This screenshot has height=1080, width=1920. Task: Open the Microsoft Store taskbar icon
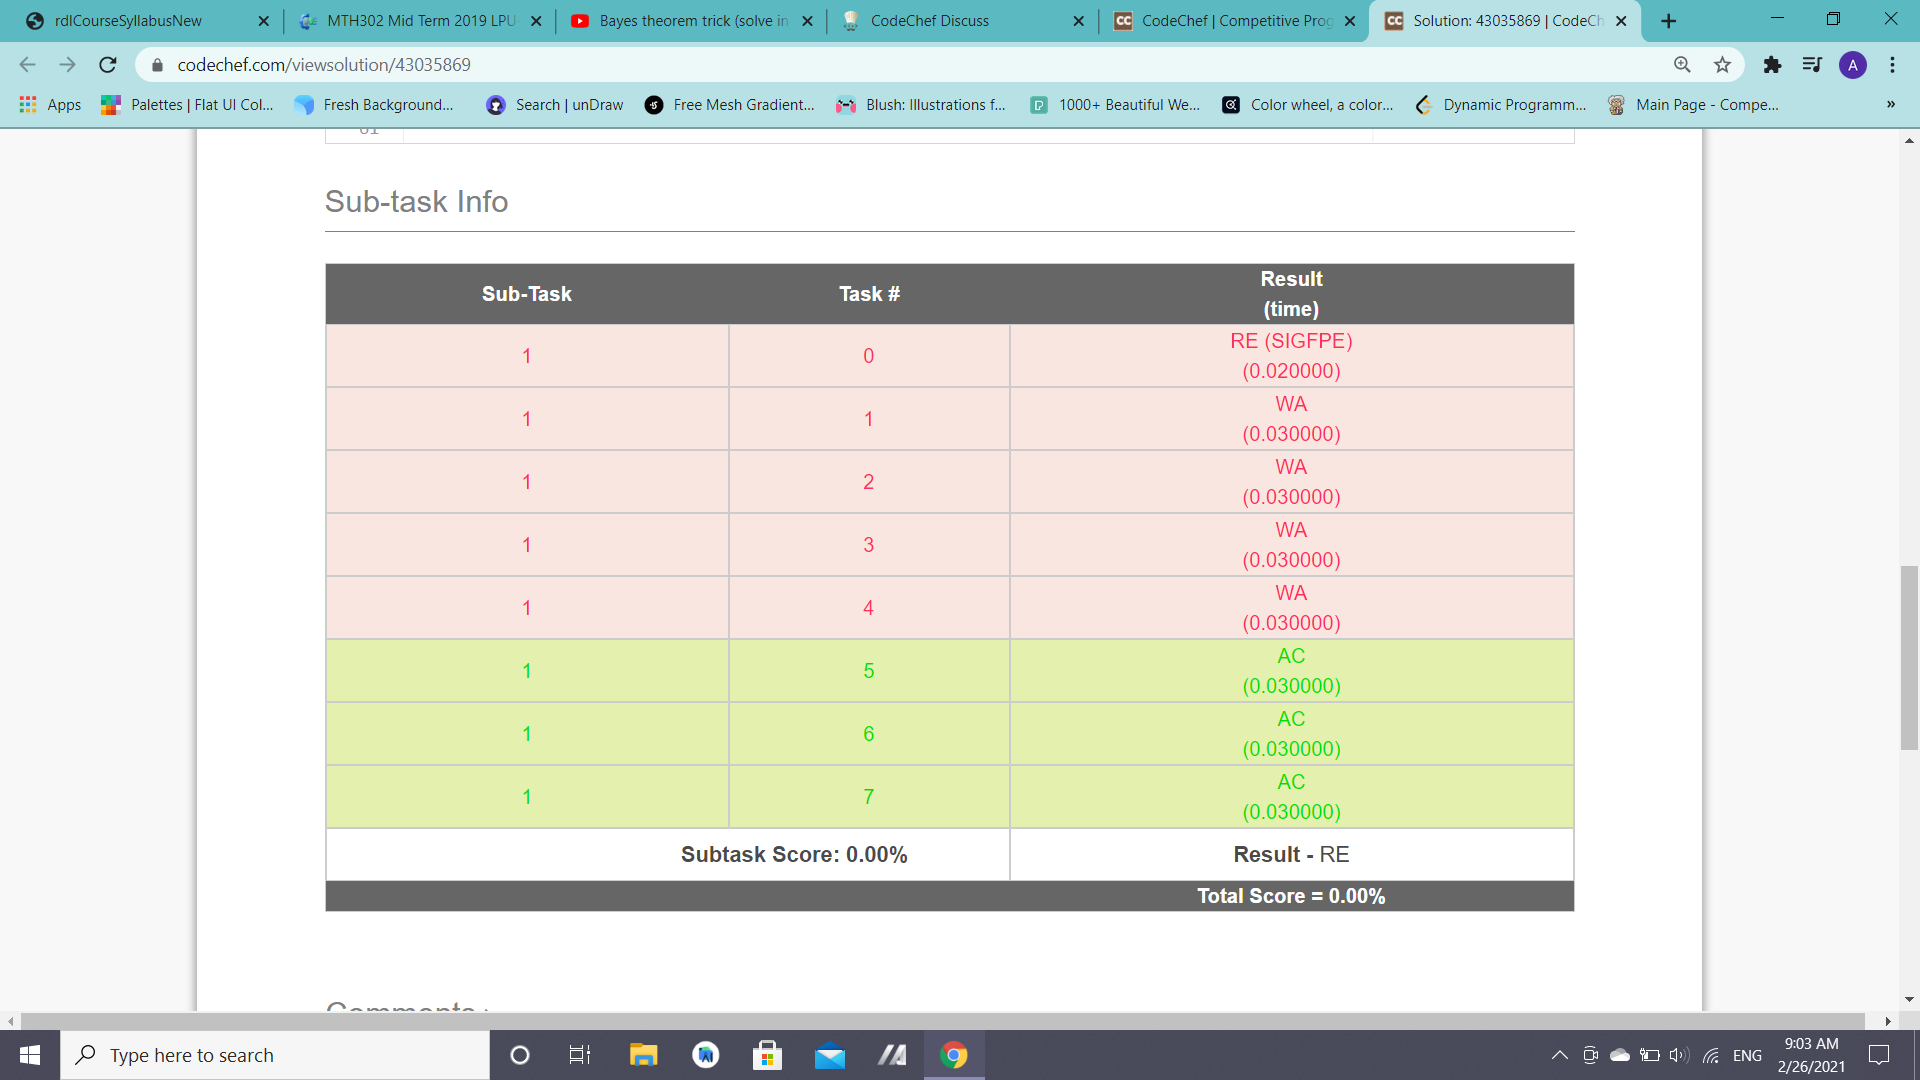coord(767,1055)
